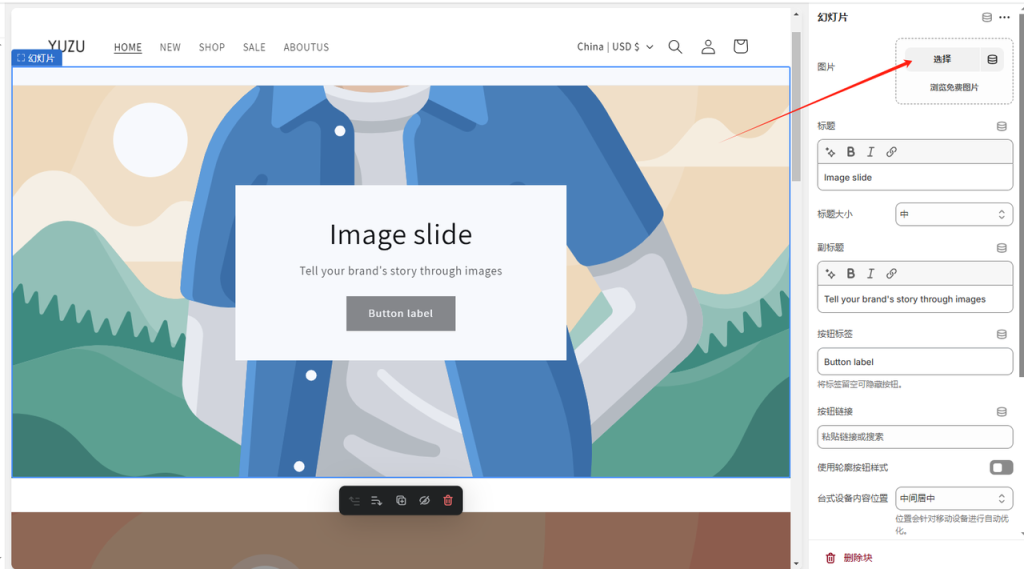Open the account profile icon in header
Screen dimensions: 1024x569
click(x=708, y=47)
